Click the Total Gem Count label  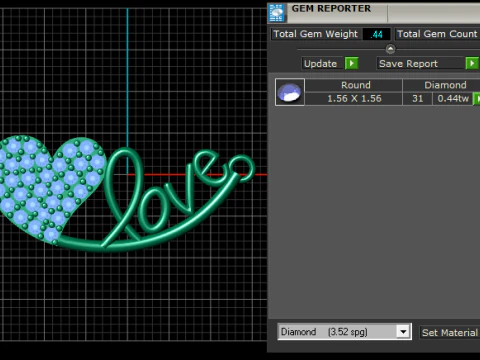click(x=437, y=34)
